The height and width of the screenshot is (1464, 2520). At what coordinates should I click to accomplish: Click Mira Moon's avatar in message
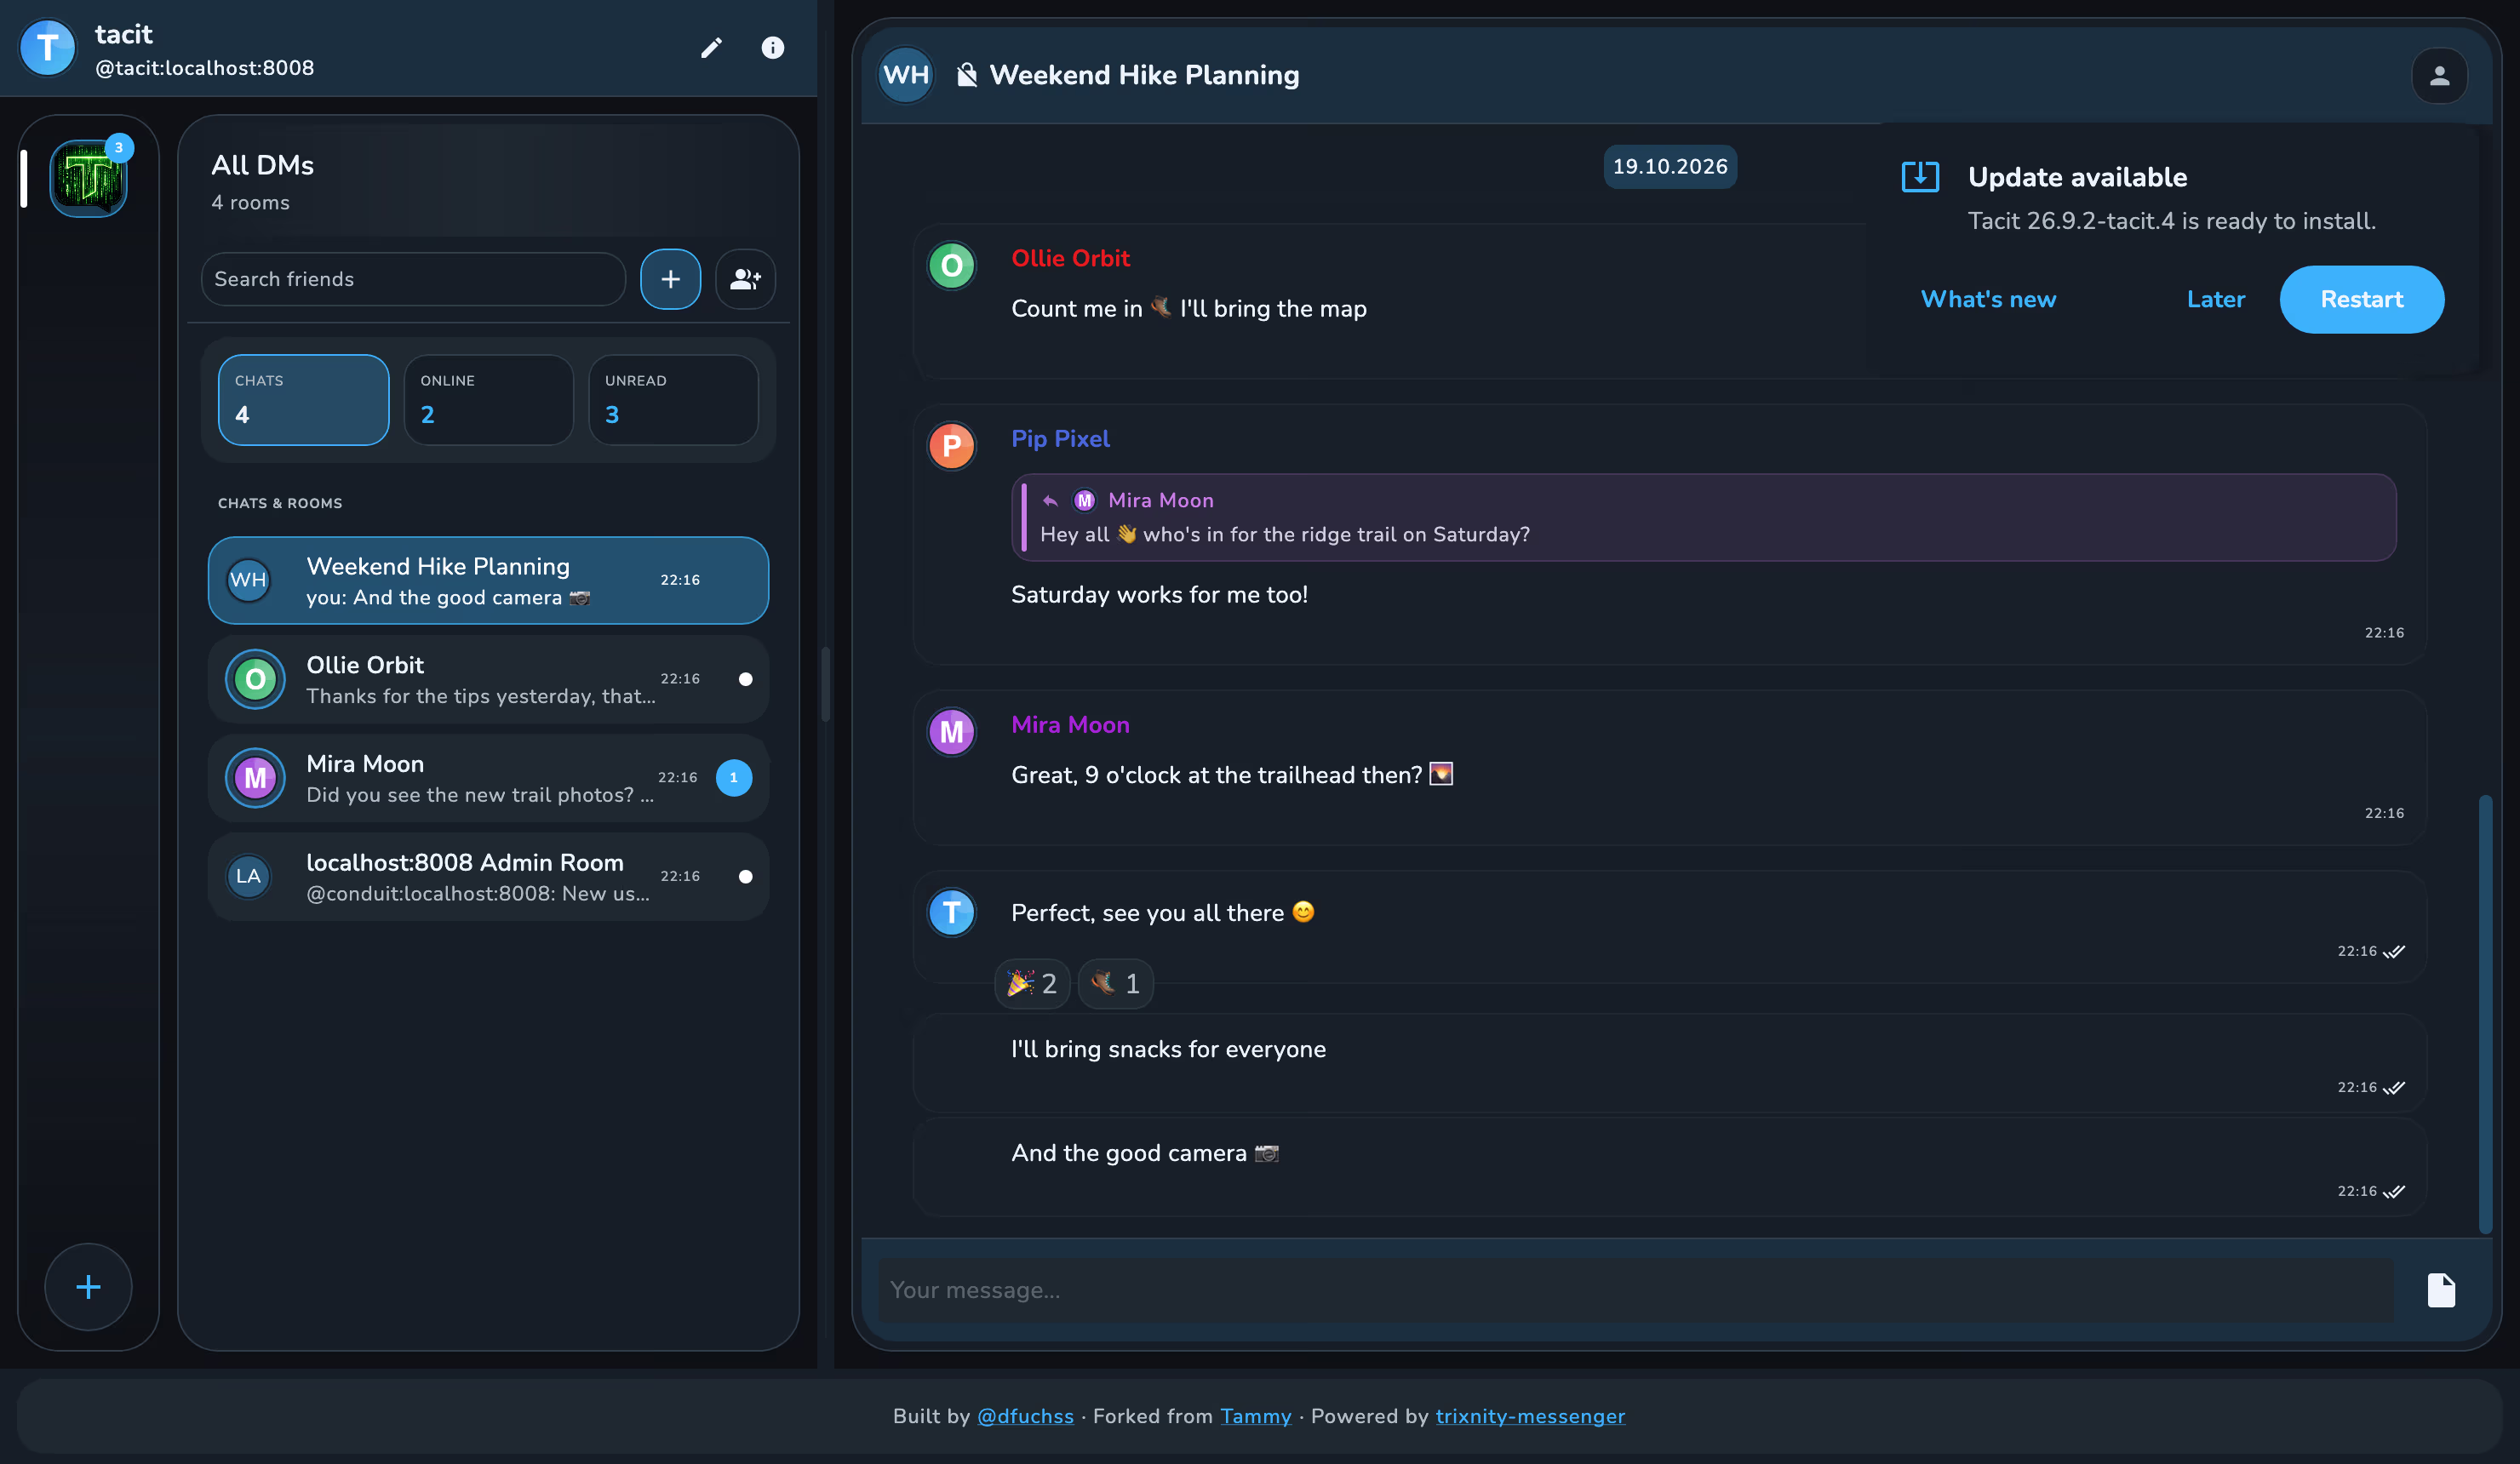tap(951, 732)
